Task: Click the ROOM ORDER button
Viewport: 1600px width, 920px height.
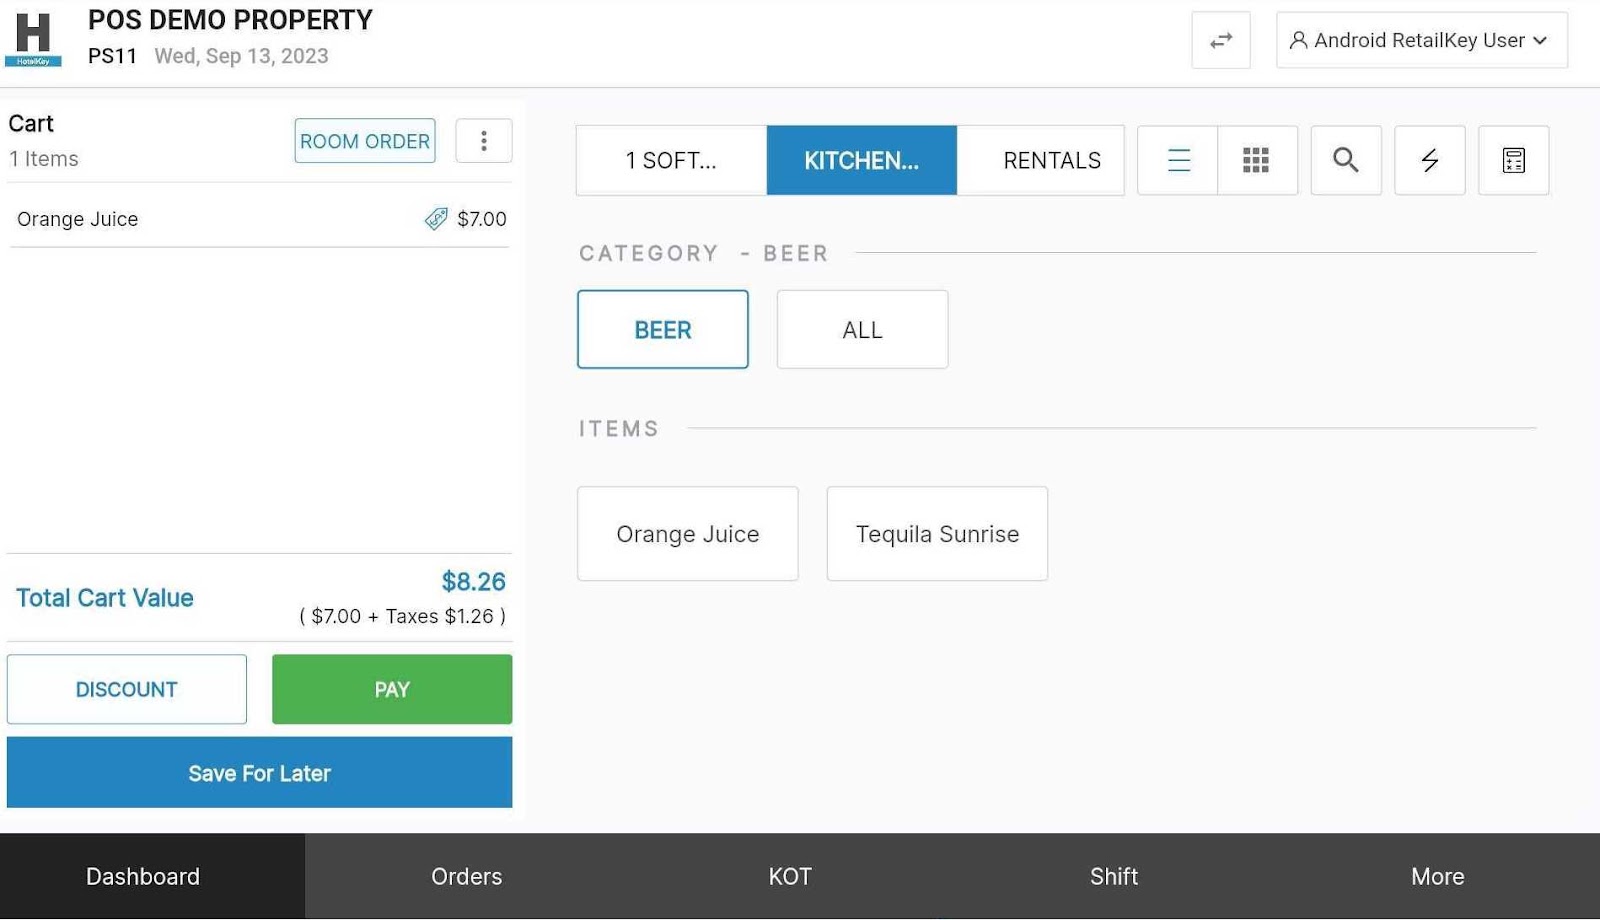Action: (365, 141)
